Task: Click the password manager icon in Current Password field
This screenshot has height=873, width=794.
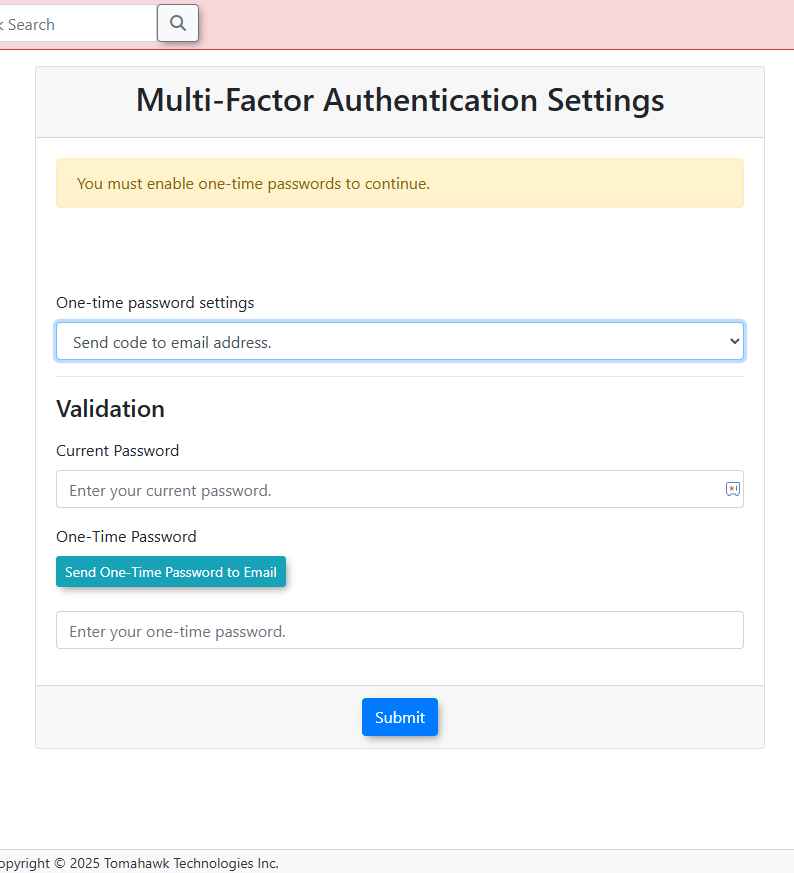Action: 733,489
